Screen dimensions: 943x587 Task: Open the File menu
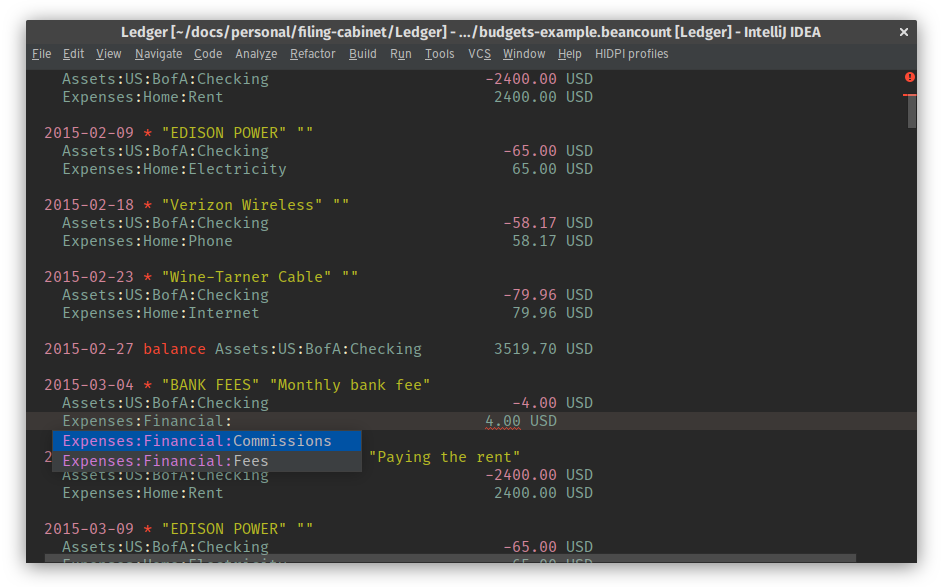(41, 54)
